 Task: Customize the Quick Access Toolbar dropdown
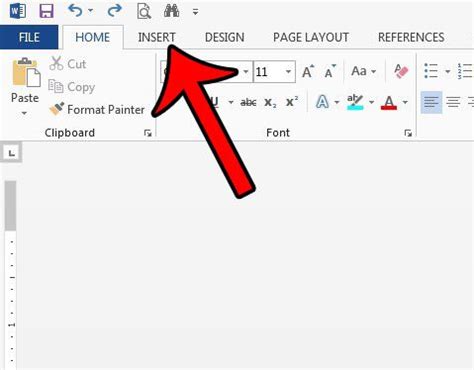coord(195,12)
